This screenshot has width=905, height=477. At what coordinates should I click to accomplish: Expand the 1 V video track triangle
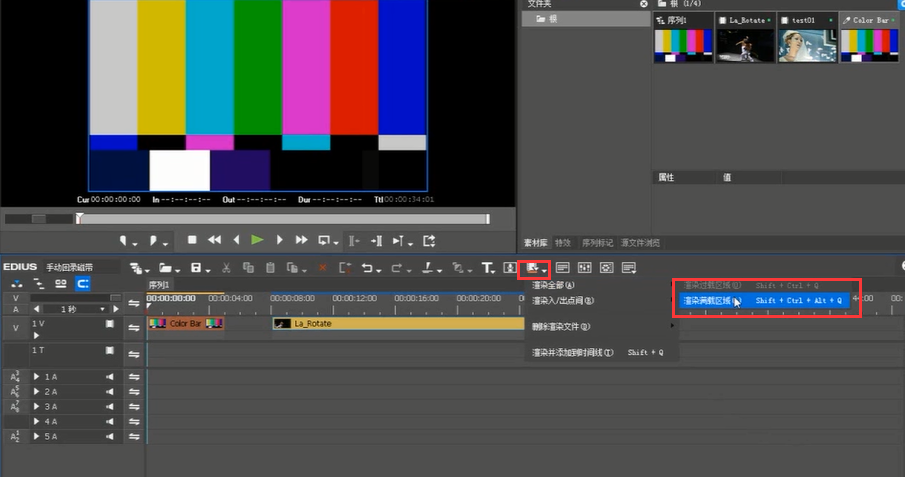(x=37, y=336)
